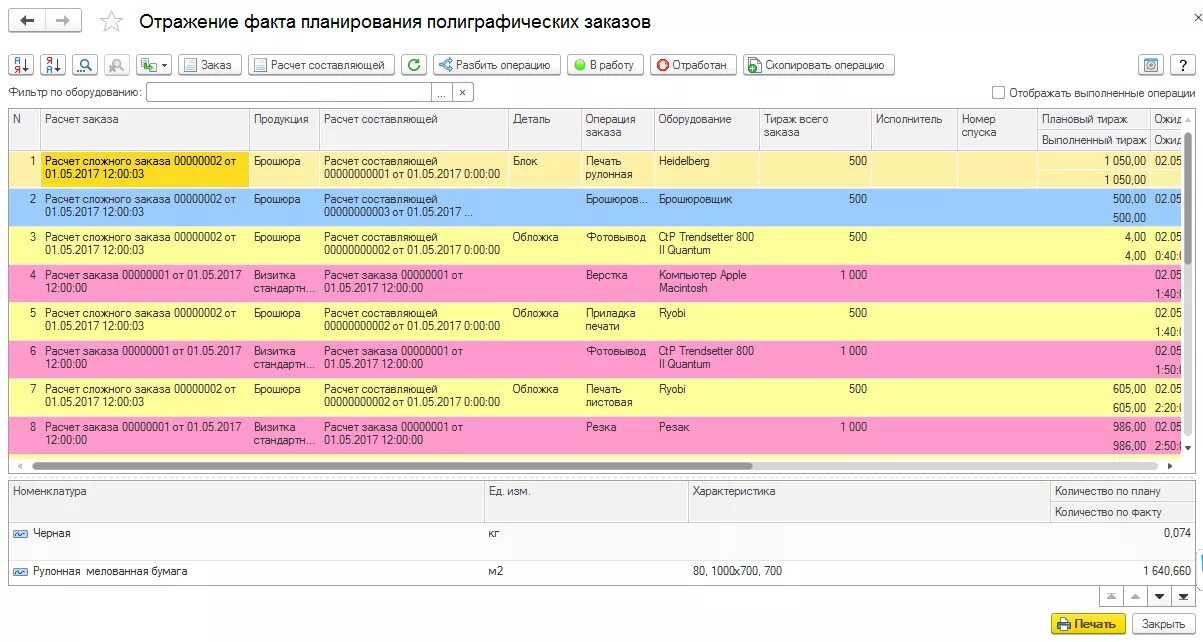The height and width of the screenshot is (642, 1203).
Task: Select row 3 Фотовывод operation cell
Action: (x=618, y=245)
